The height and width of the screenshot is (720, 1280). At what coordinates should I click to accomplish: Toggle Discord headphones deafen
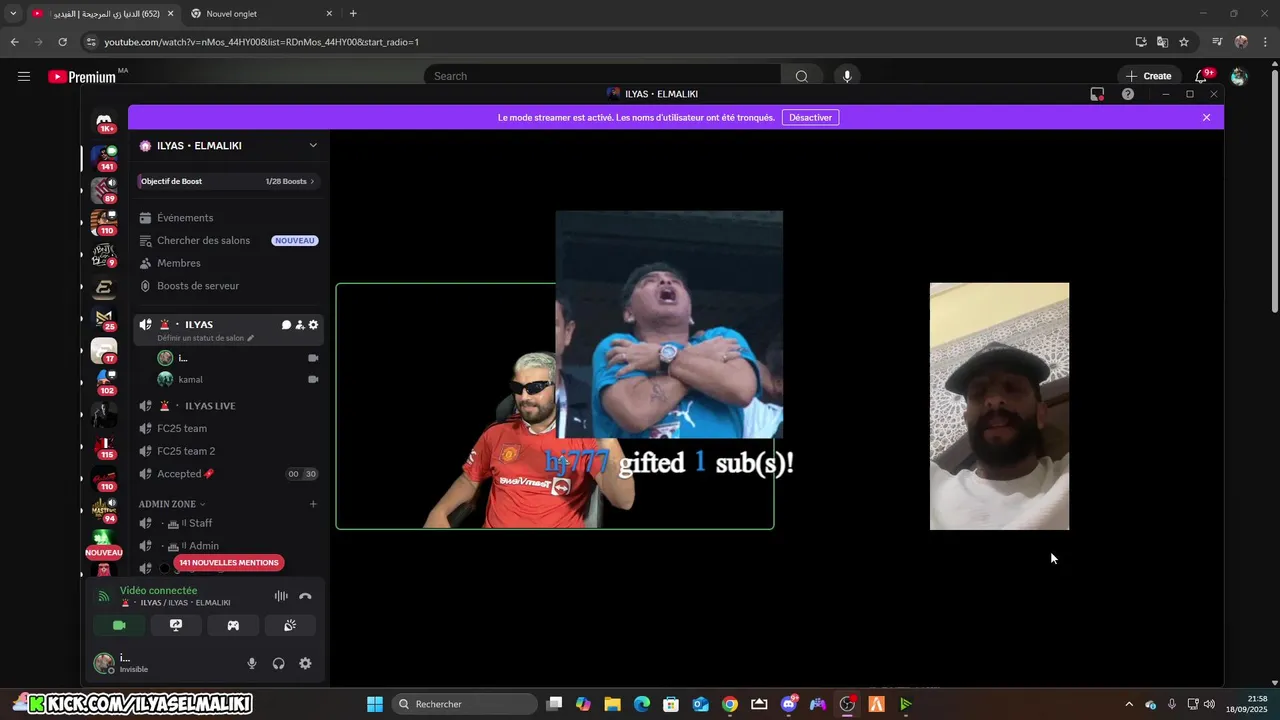(278, 663)
